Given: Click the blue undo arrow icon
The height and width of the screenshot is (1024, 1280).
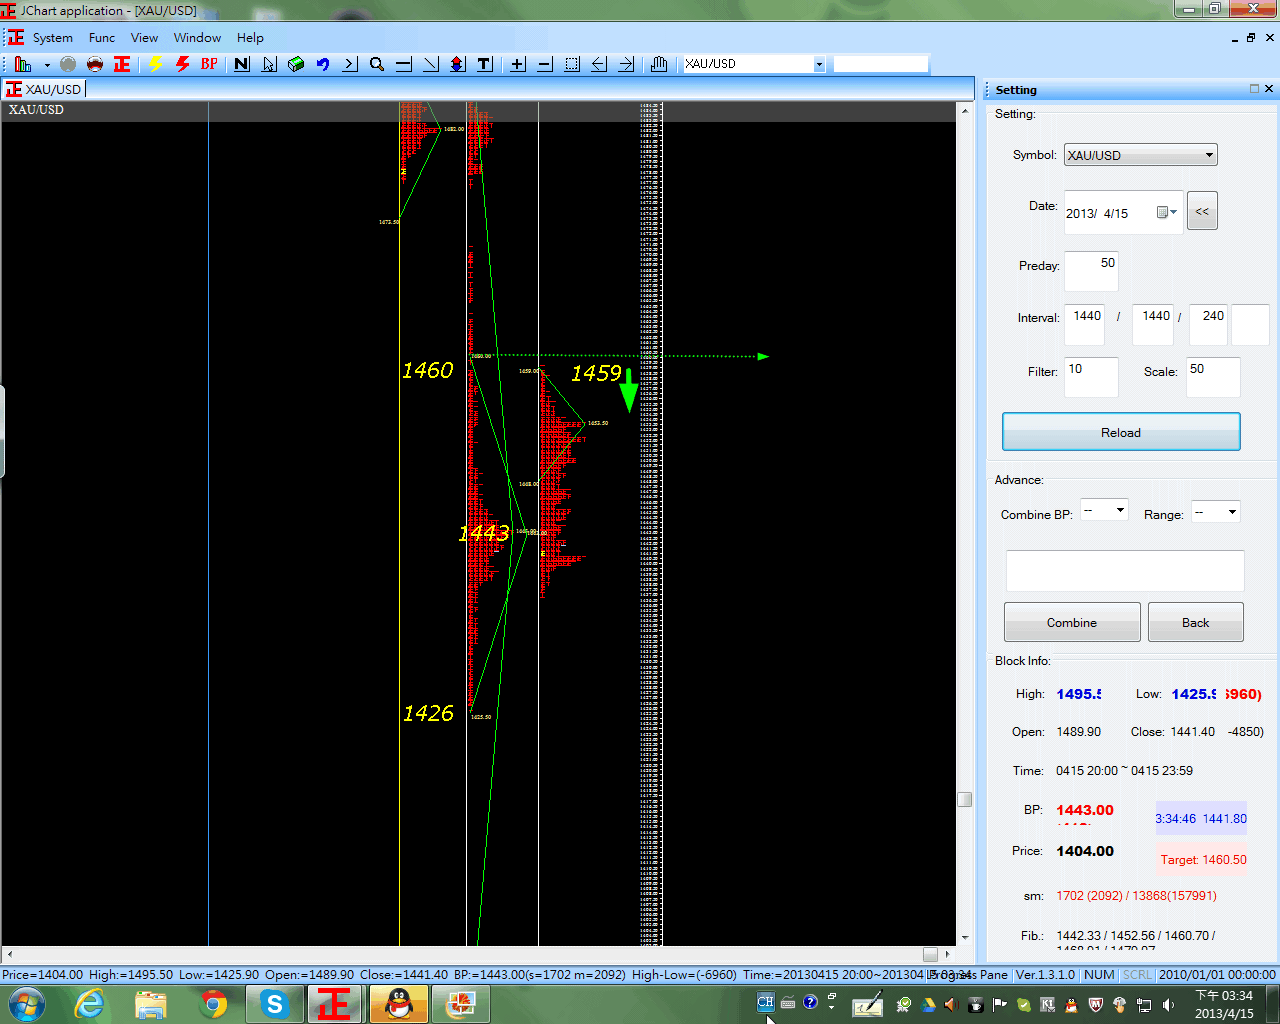Looking at the screenshot, I should (323, 64).
